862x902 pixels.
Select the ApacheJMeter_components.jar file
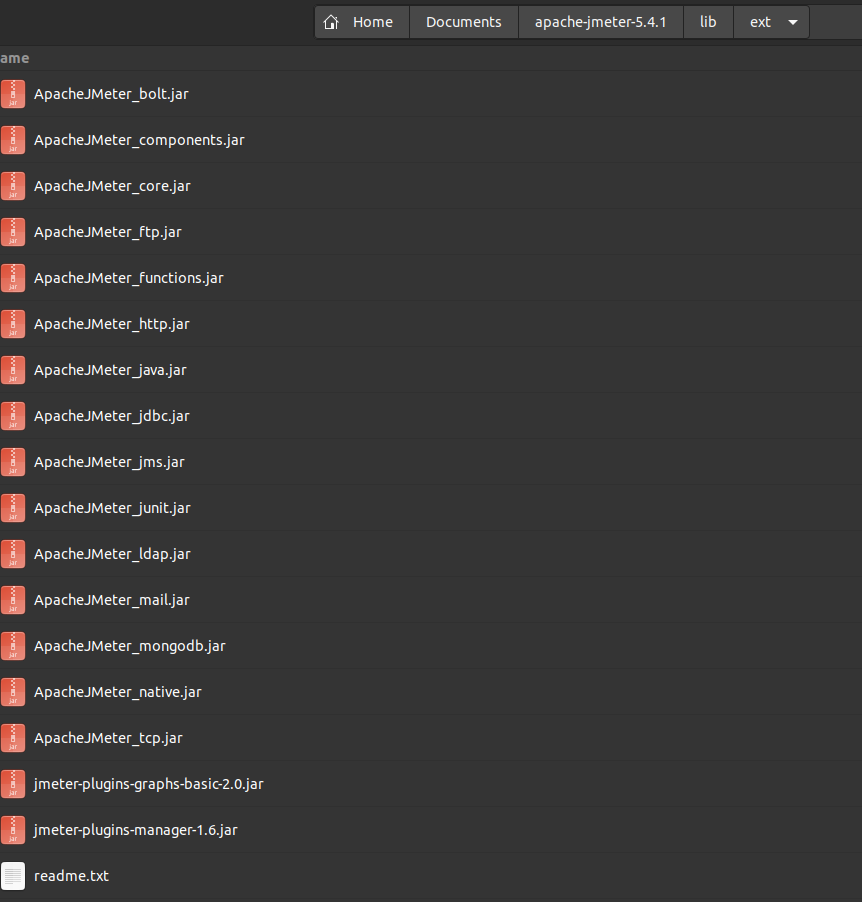point(139,140)
